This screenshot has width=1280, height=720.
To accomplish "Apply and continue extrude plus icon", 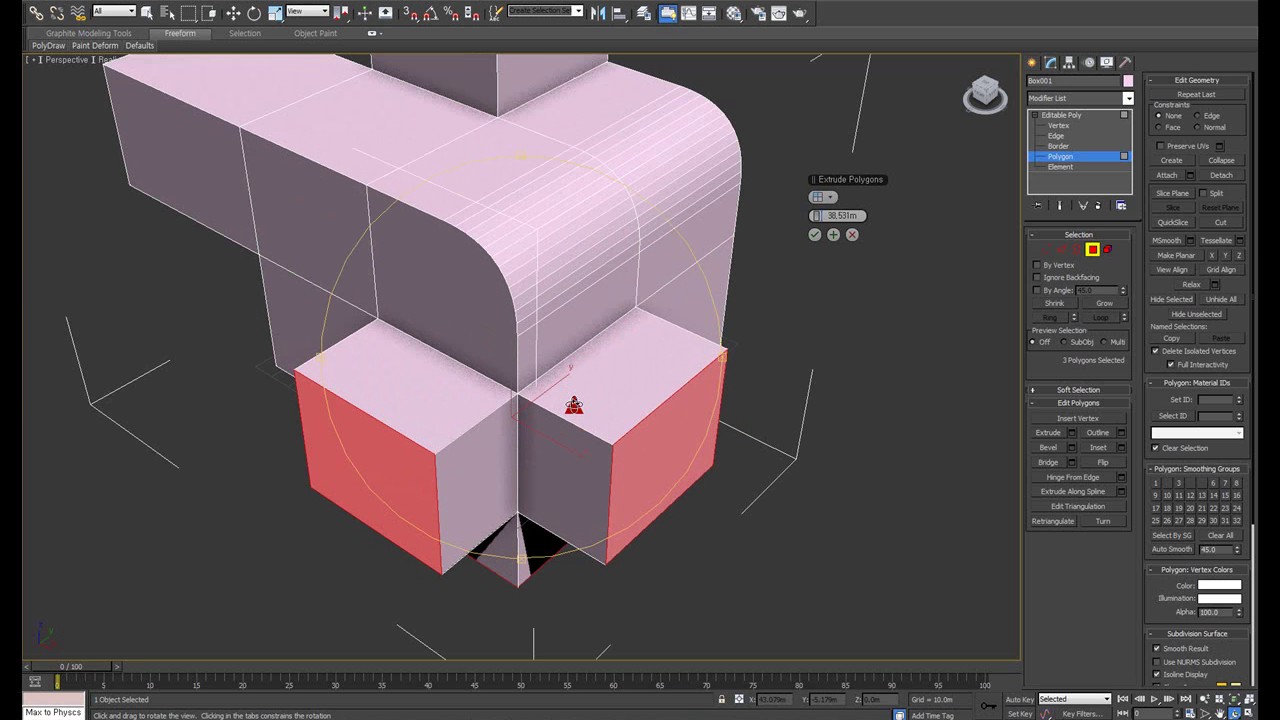I will (x=833, y=234).
